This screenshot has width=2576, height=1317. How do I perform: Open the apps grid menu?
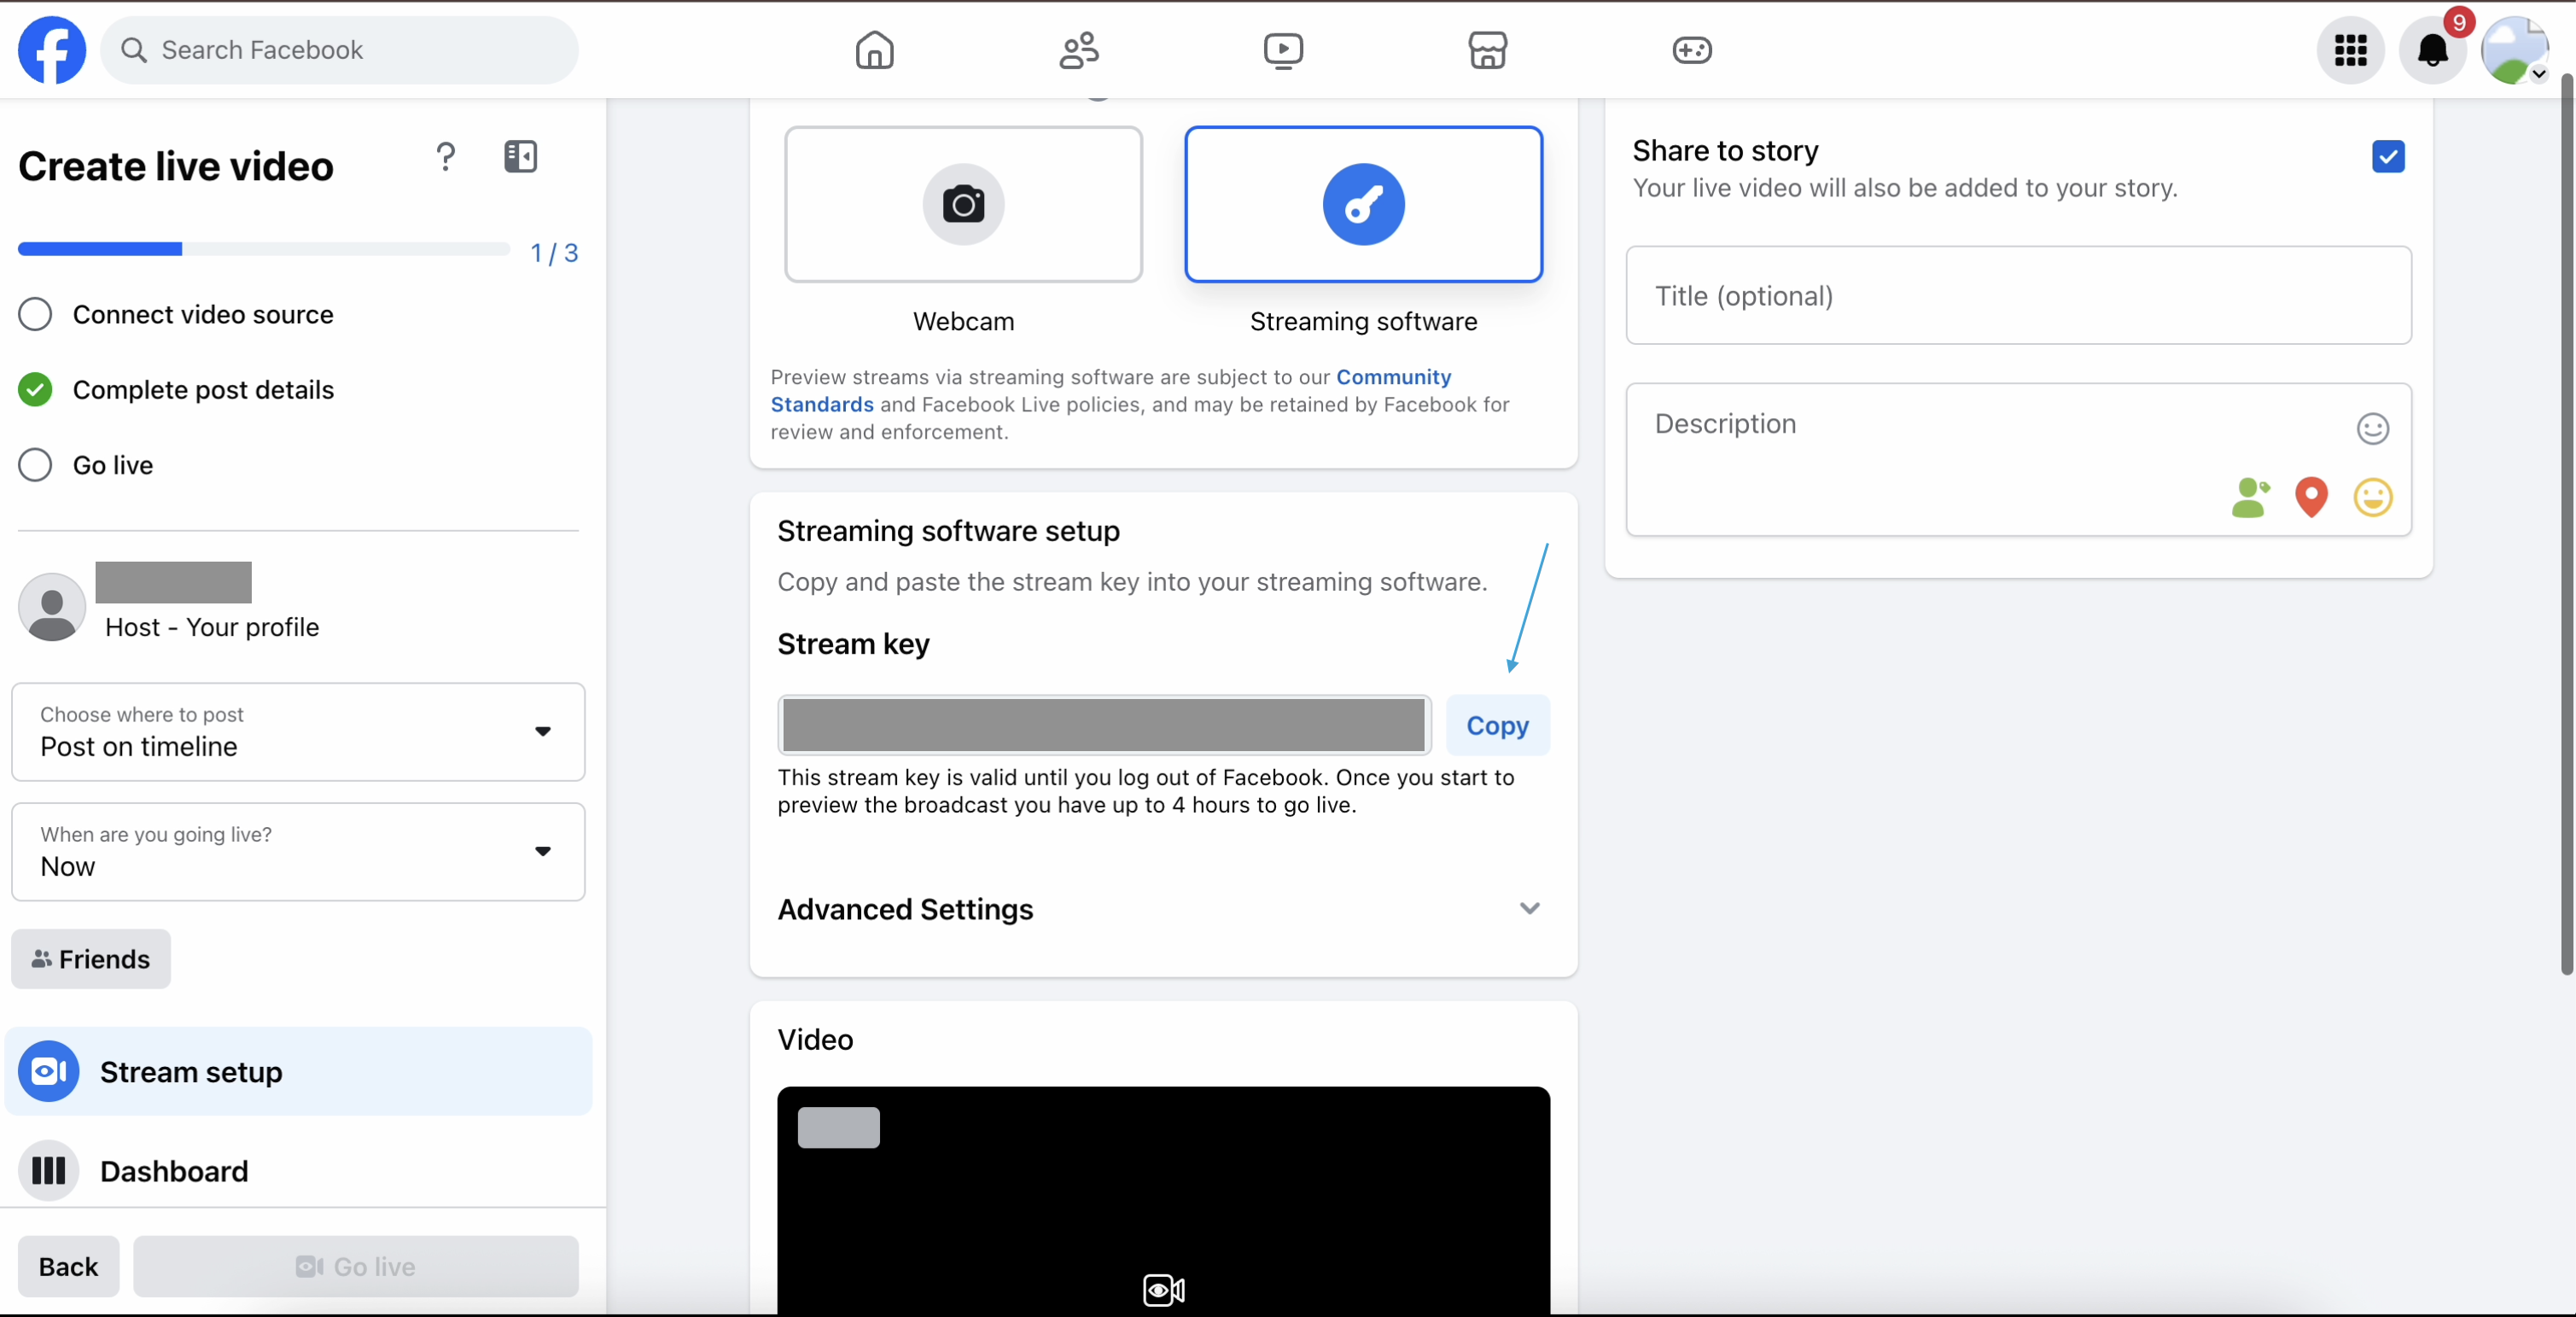pyautogui.click(x=2350, y=50)
